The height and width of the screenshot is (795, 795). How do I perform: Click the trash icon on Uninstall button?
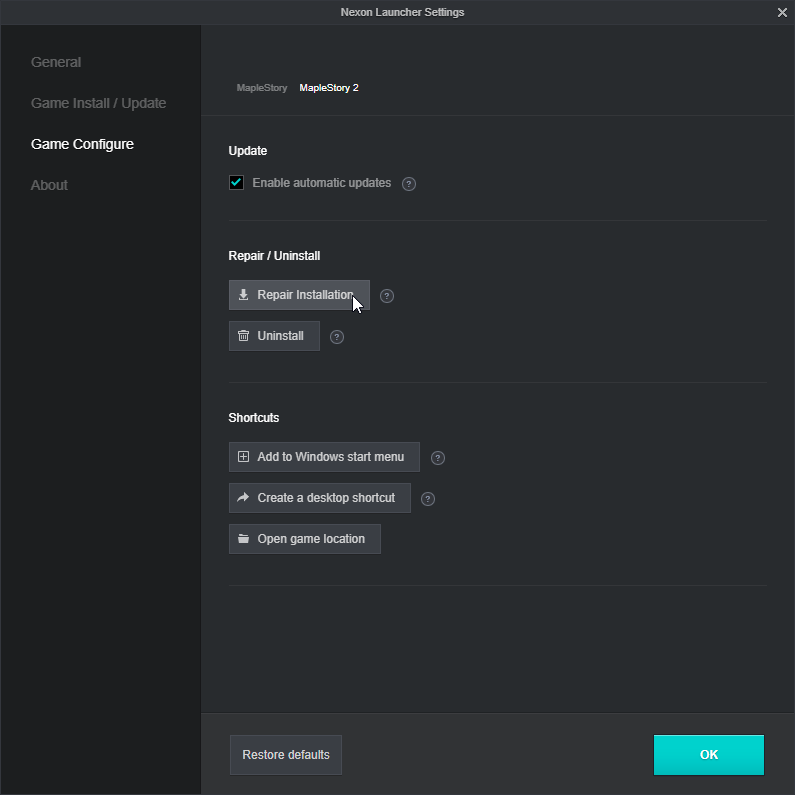coord(243,336)
